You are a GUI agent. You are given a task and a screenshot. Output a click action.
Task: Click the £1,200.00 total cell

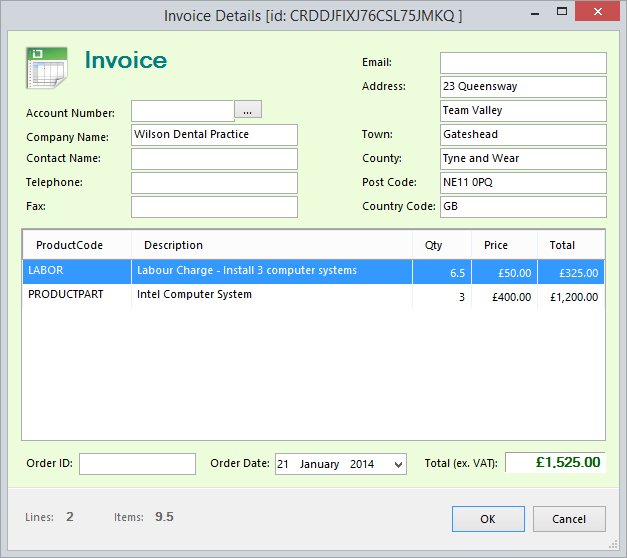tap(571, 296)
